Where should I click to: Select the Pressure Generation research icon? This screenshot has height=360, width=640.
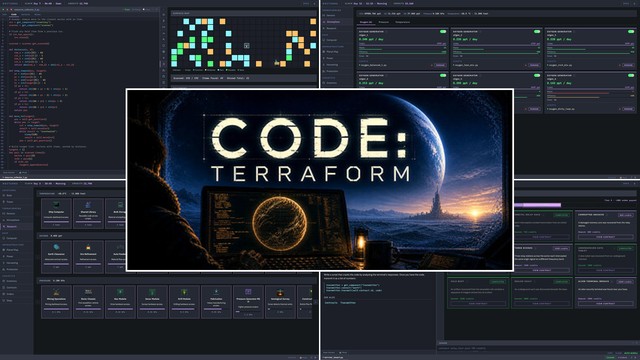coord(248,291)
